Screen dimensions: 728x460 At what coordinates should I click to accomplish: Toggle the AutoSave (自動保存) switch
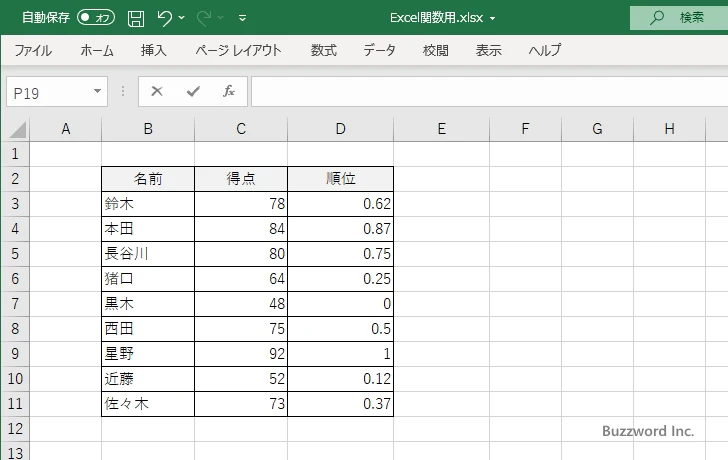[96, 18]
